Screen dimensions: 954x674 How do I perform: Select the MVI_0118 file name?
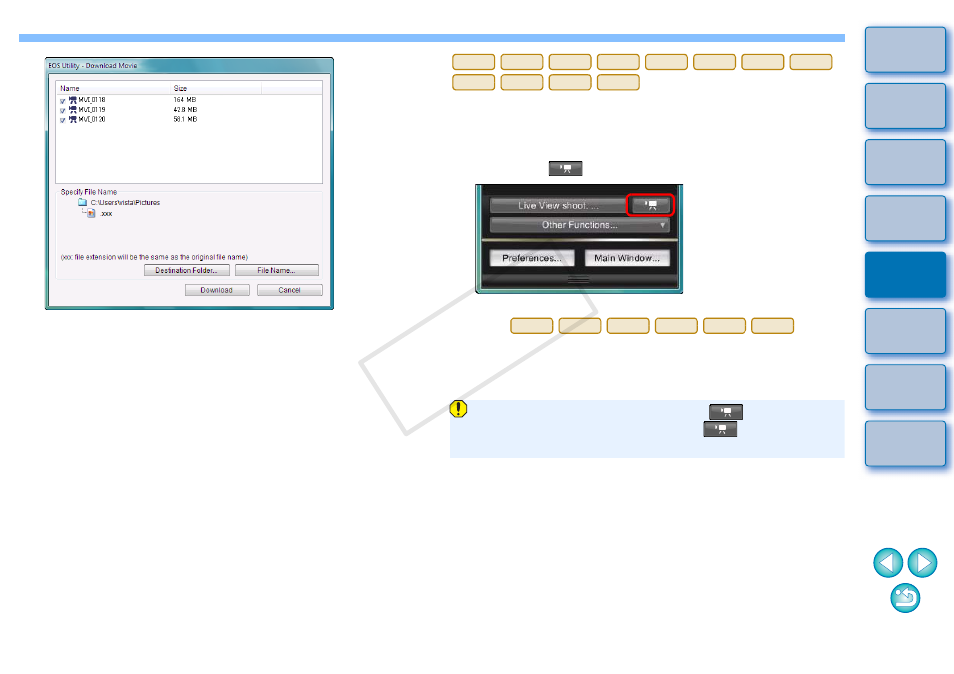click(92, 100)
